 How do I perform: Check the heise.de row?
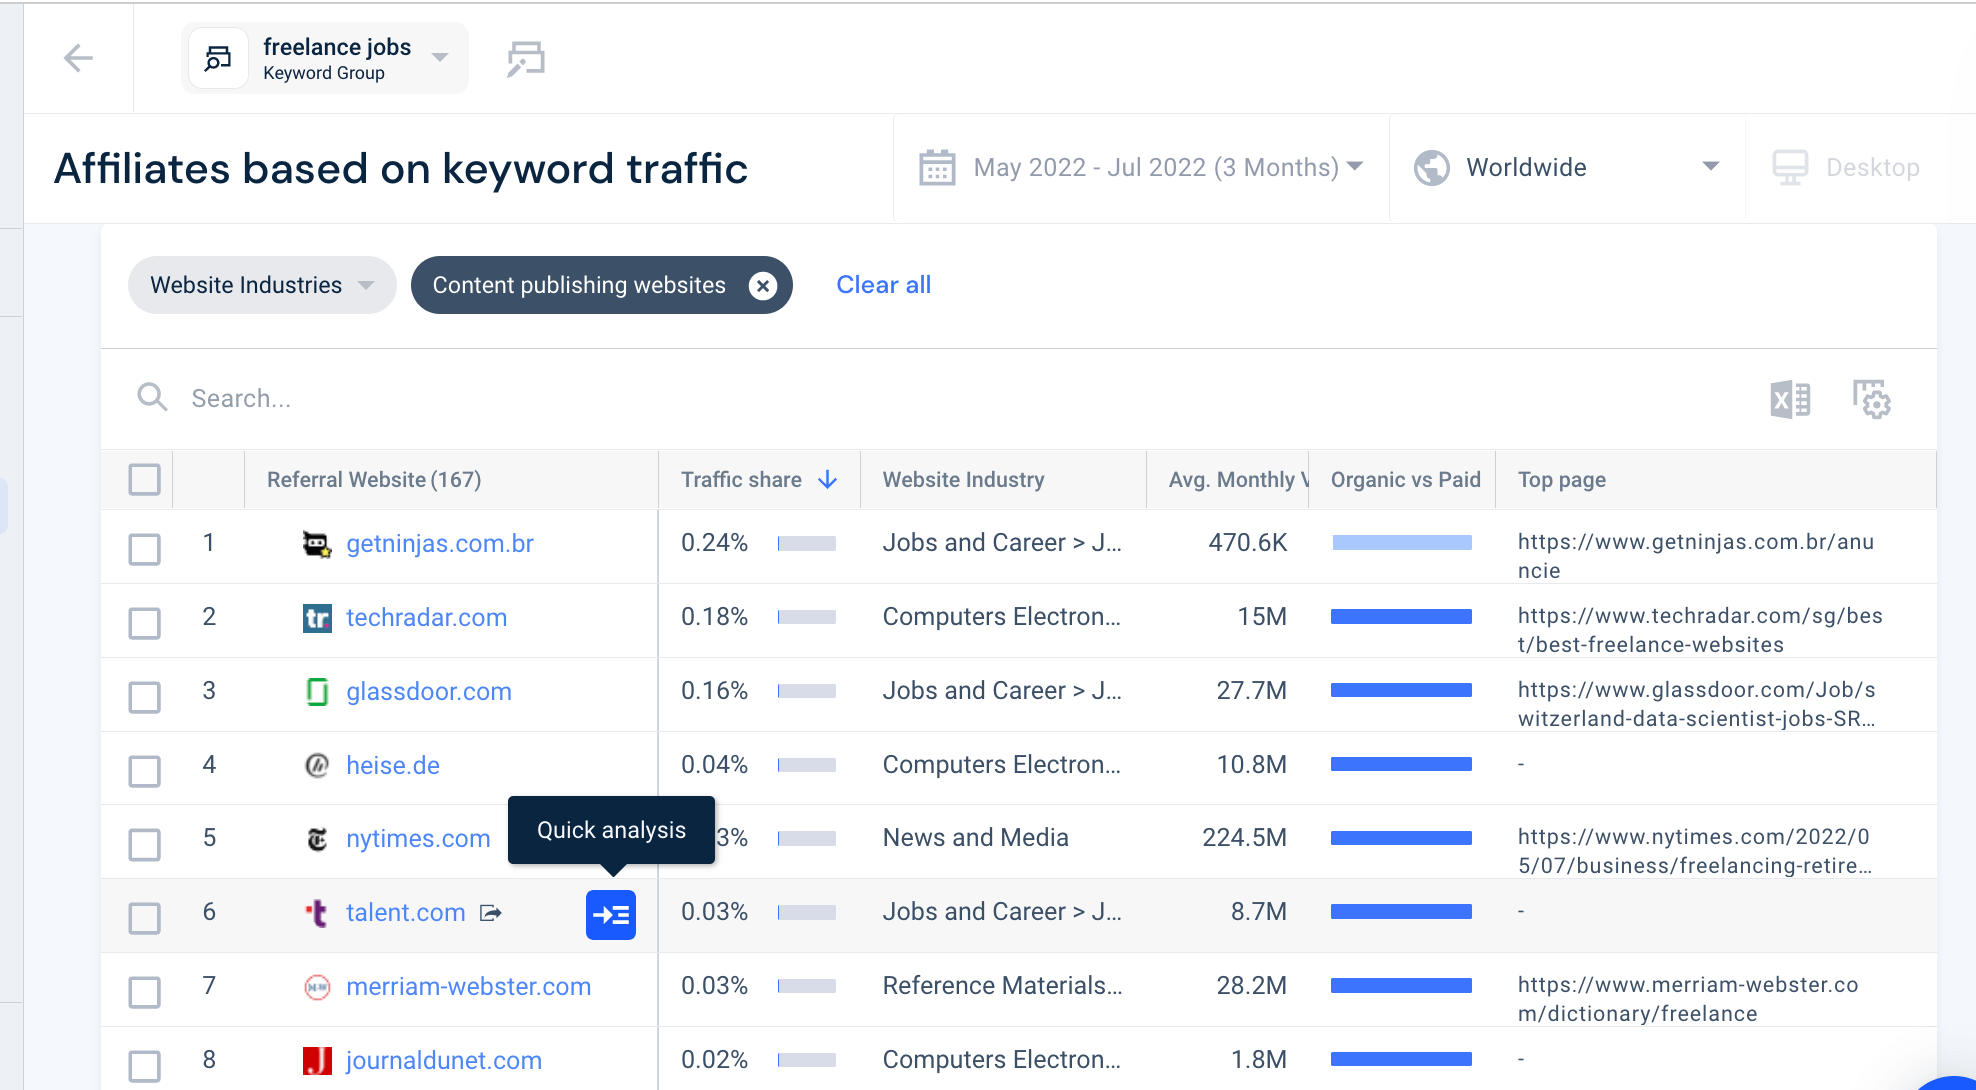pyautogui.click(x=145, y=771)
